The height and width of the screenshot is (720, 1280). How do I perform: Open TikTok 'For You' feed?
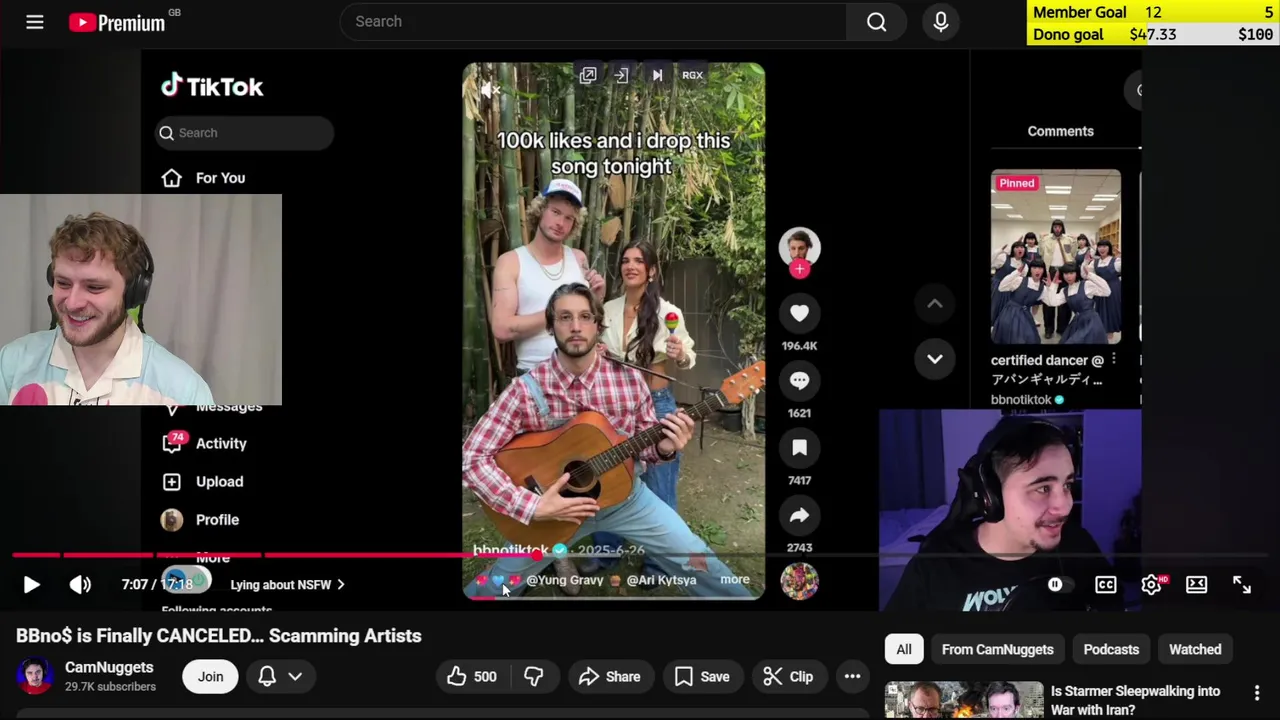click(x=205, y=178)
